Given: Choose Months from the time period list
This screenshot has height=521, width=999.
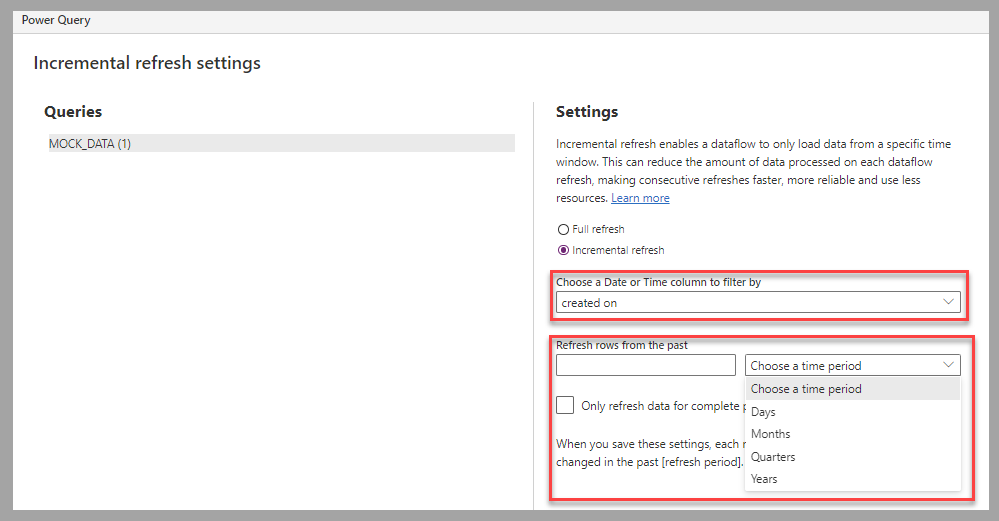Looking at the screenshot, I should [x=852, y=434].
